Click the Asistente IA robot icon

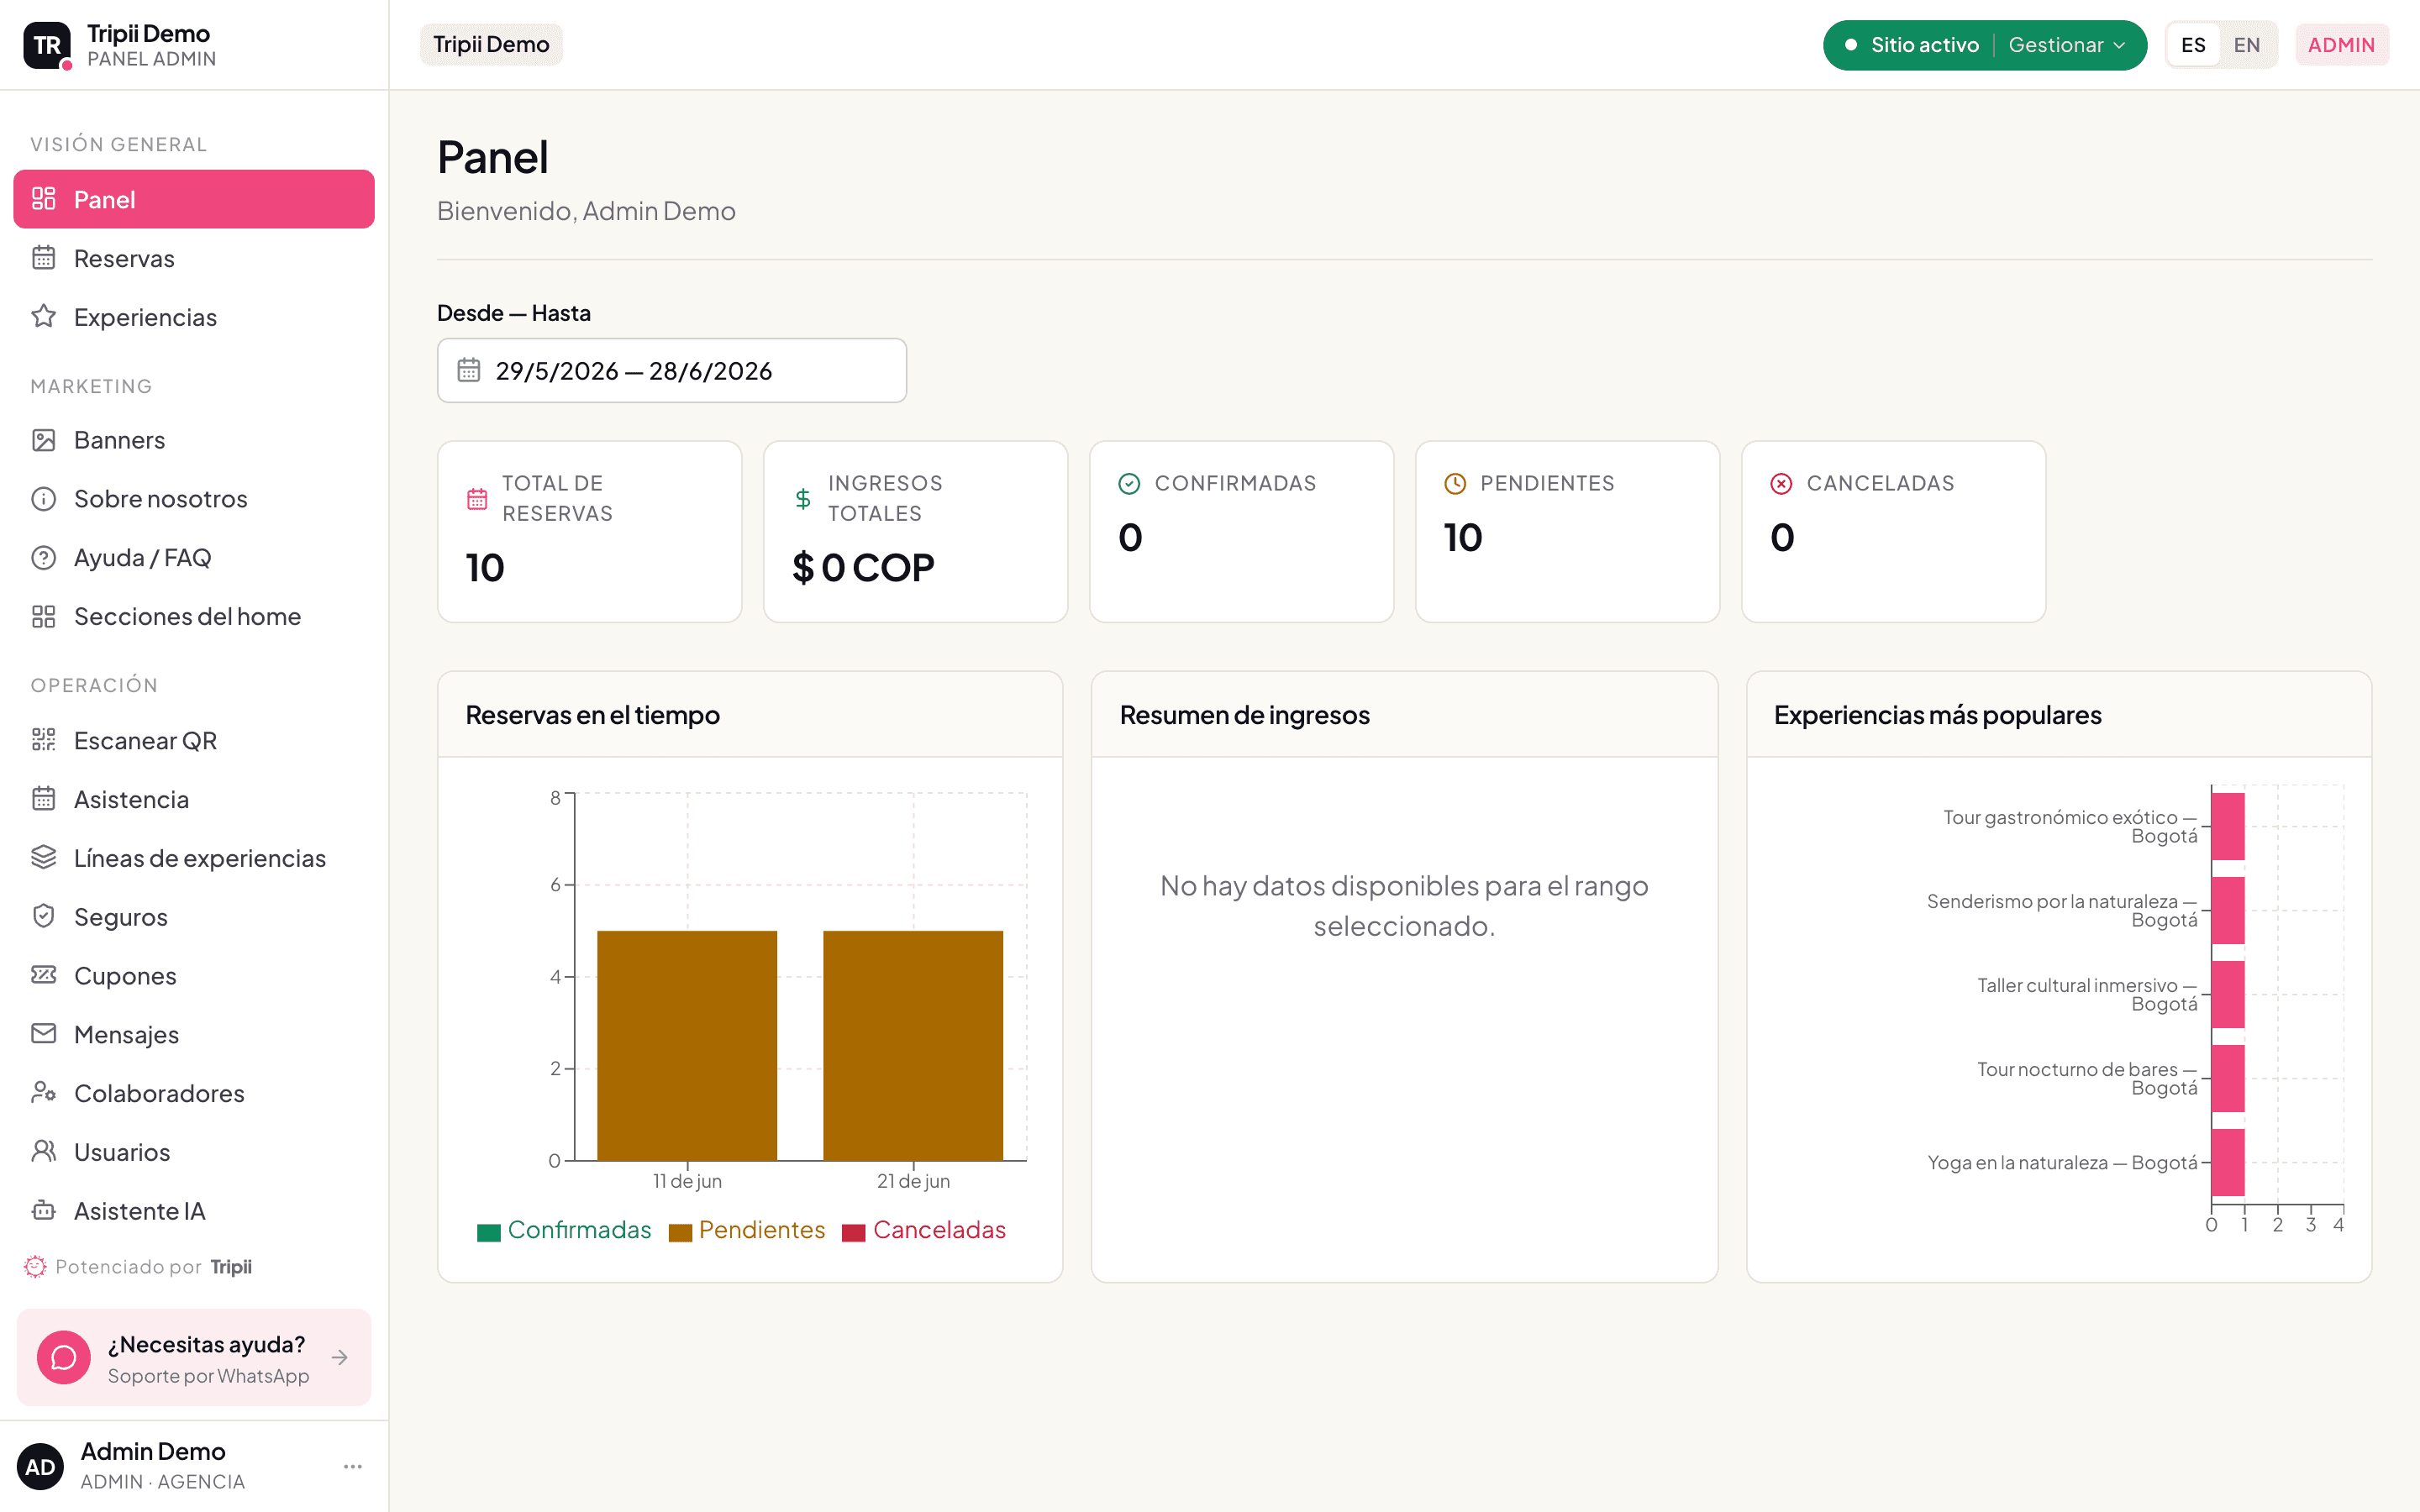pyautogui.click(x=43, y=1210)
